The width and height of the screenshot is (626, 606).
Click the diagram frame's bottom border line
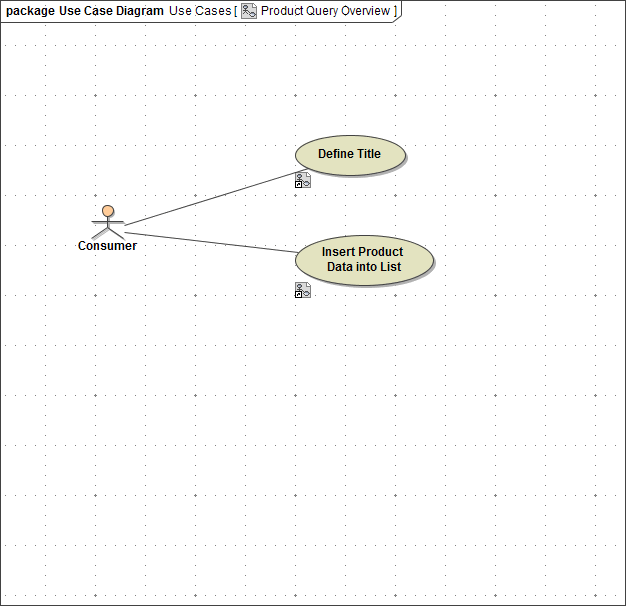pos(313,604)
